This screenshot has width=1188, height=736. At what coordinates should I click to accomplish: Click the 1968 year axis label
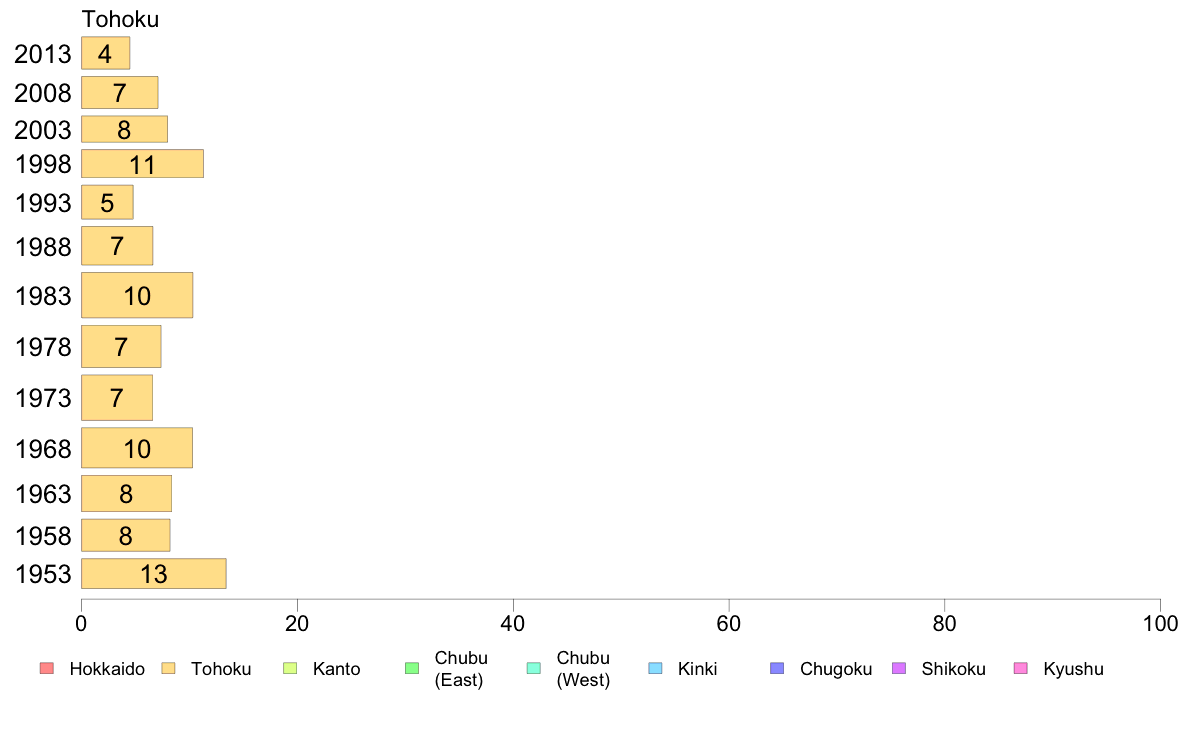pos(43,449)
